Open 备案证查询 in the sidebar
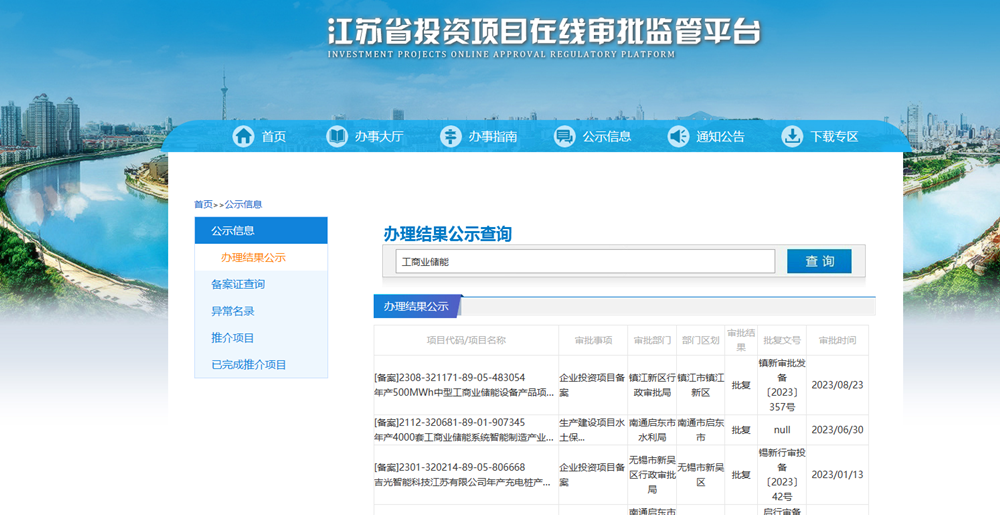 point(238,285)
